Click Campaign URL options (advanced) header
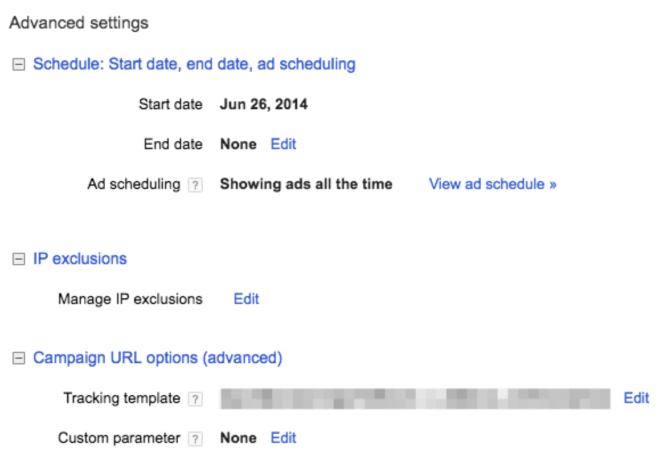Screen dimensions: 672x460 pyautogui.click(x=158, y=357)
